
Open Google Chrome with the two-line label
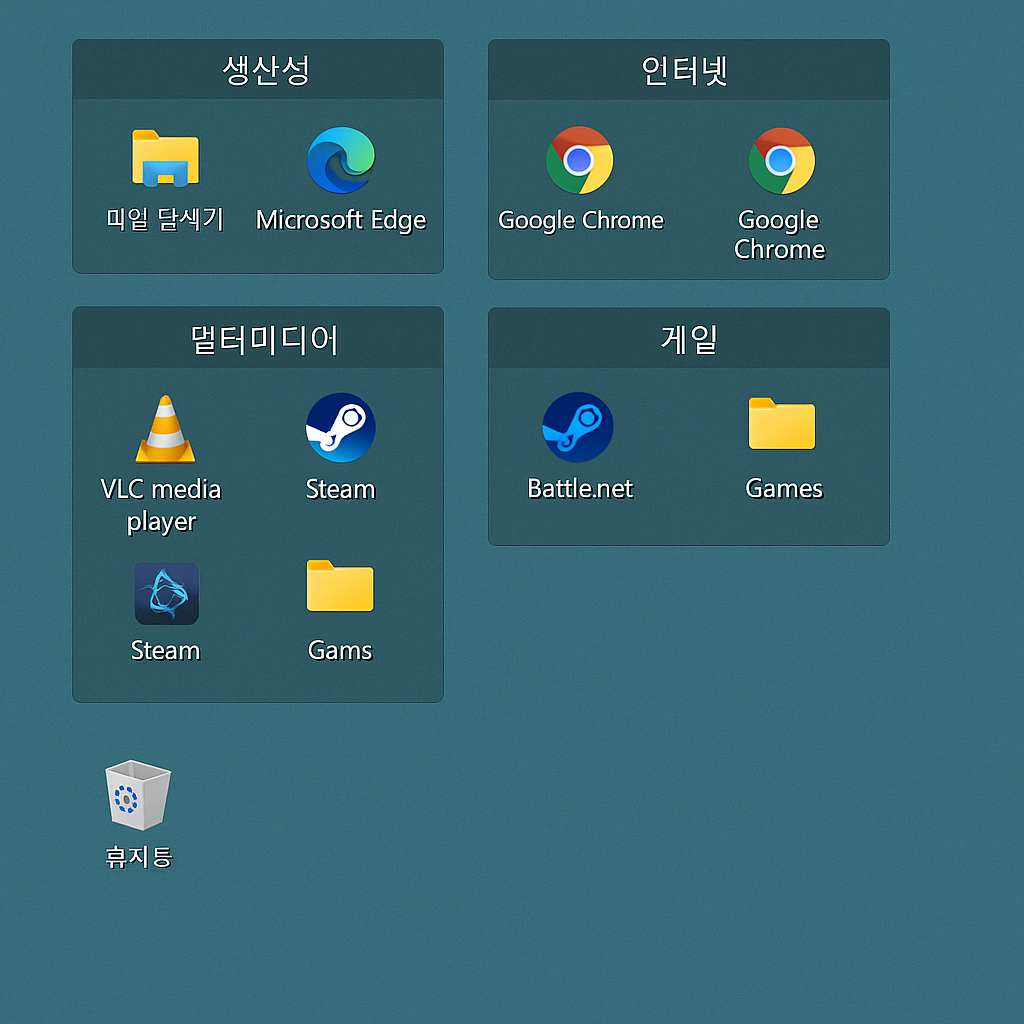(x=782, y=161)
